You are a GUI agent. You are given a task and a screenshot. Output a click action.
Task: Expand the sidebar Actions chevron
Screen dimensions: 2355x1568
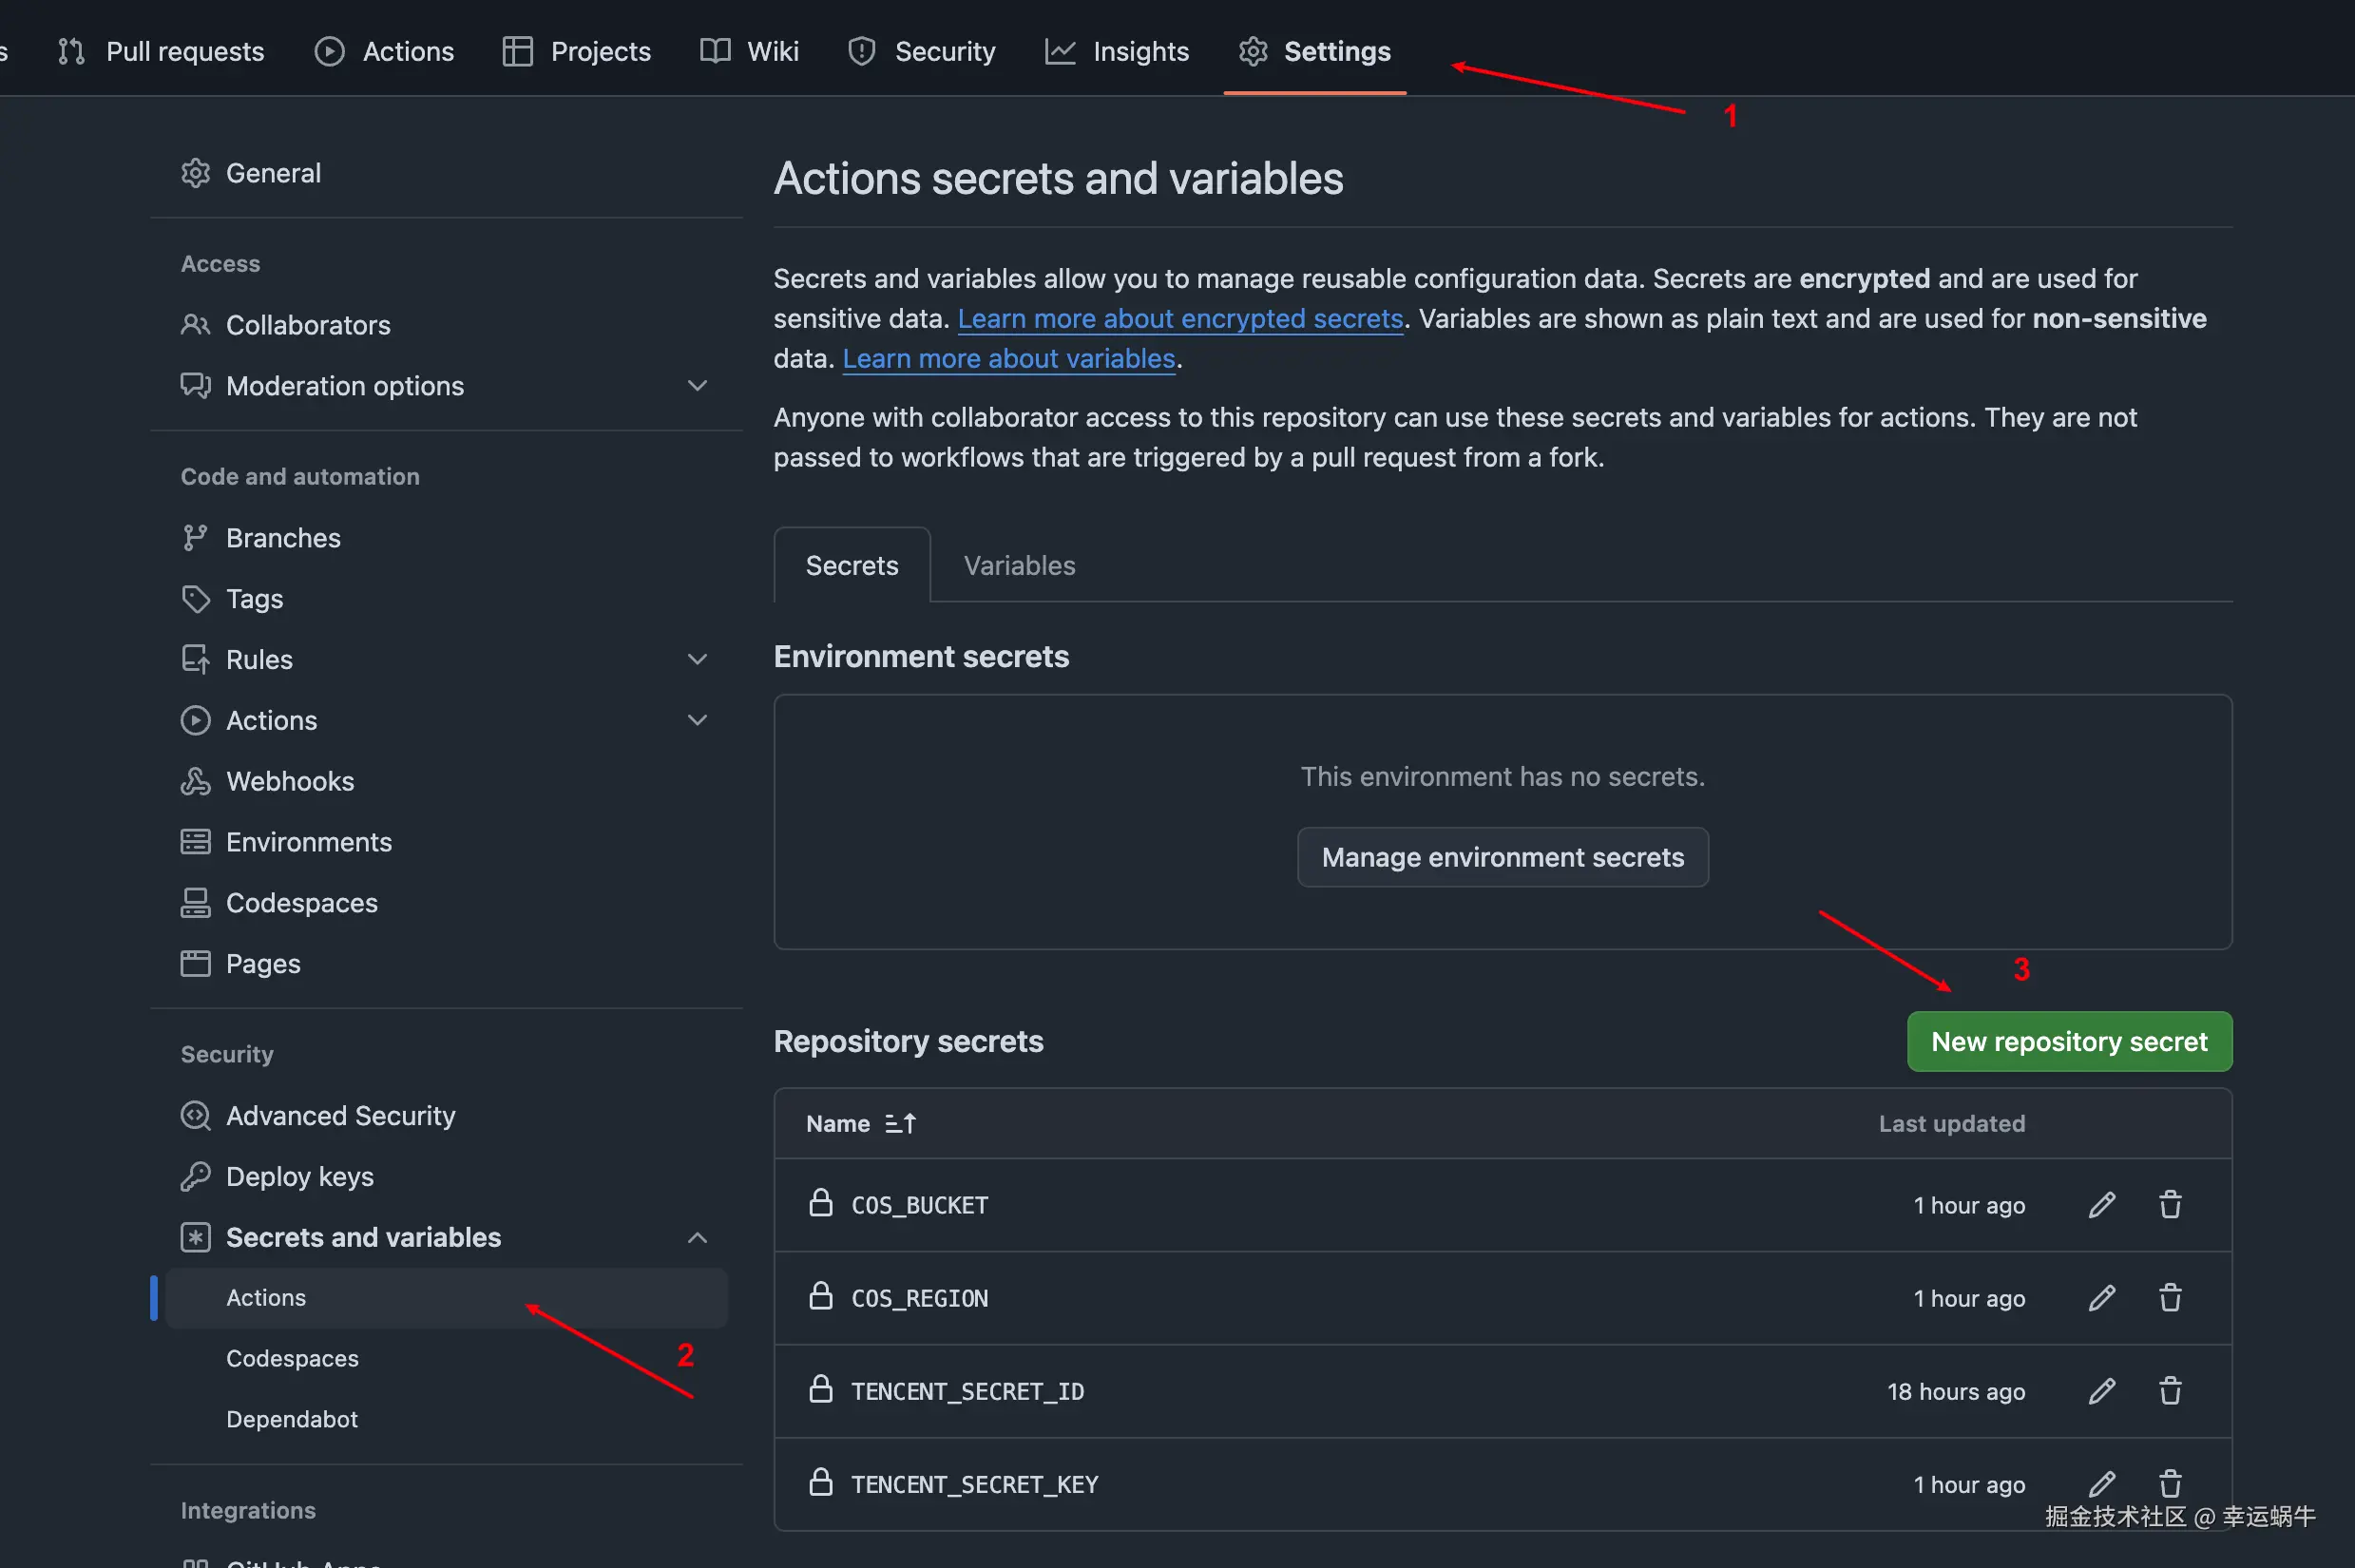pos(697,720)
